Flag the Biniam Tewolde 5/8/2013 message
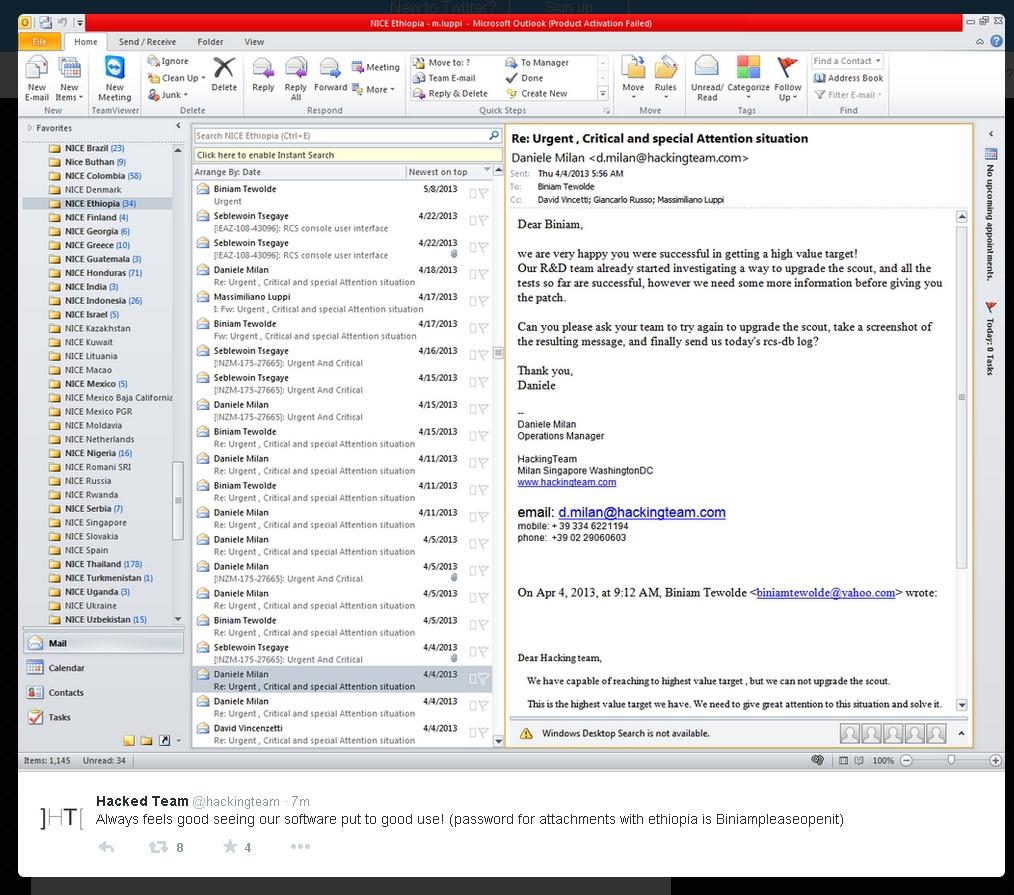 point(483,193)
